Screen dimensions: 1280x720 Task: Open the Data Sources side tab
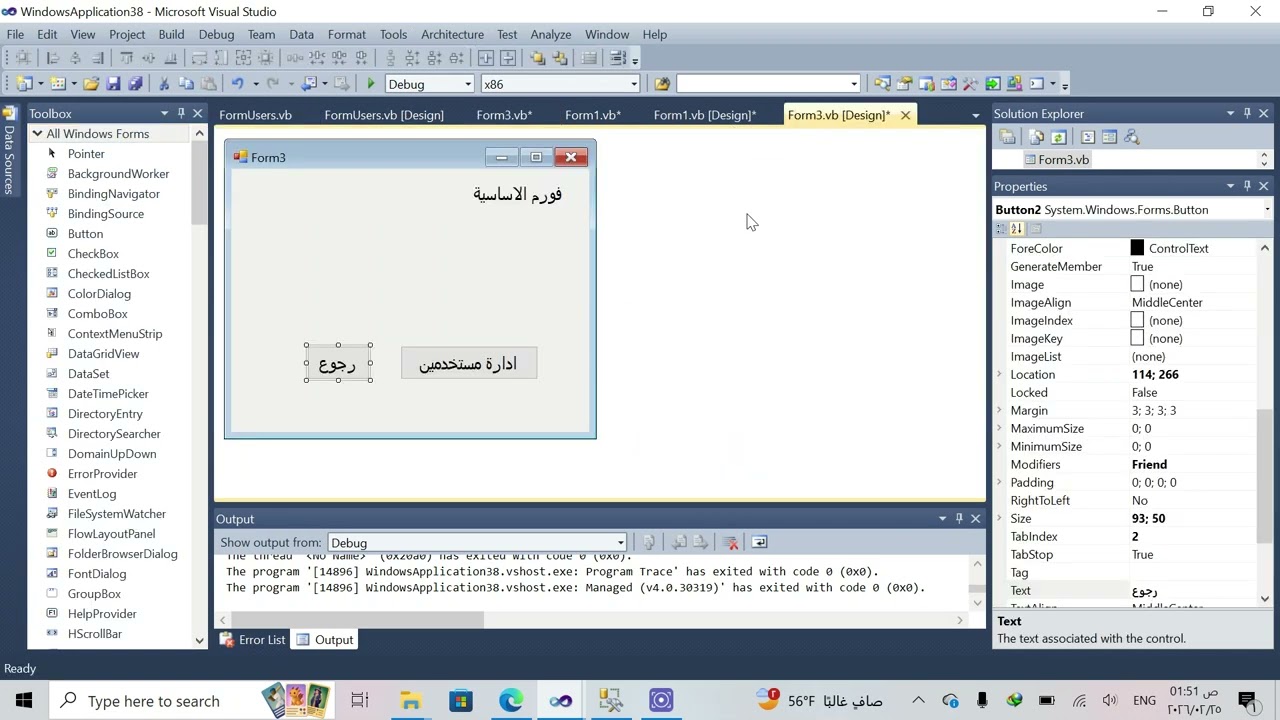click(8, 151)
